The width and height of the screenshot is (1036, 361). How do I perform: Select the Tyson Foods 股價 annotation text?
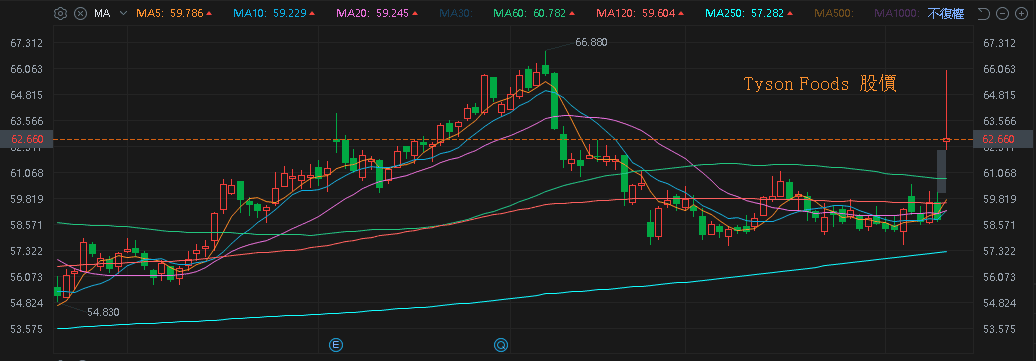click(x=820, y=84)
